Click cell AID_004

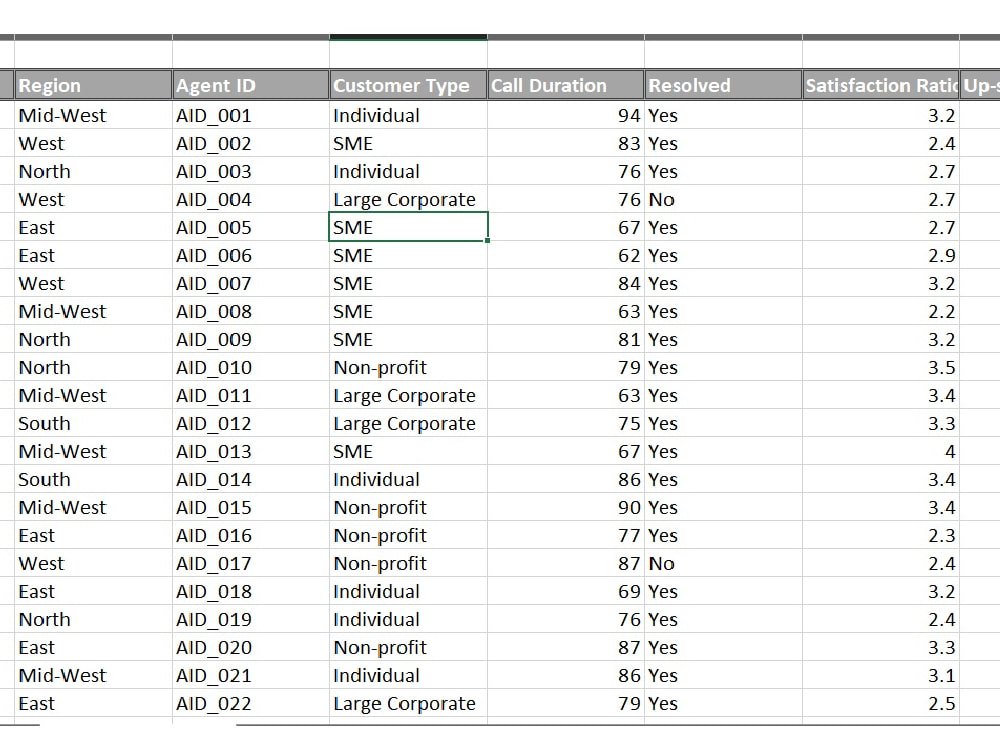click(x=251, y=200)
